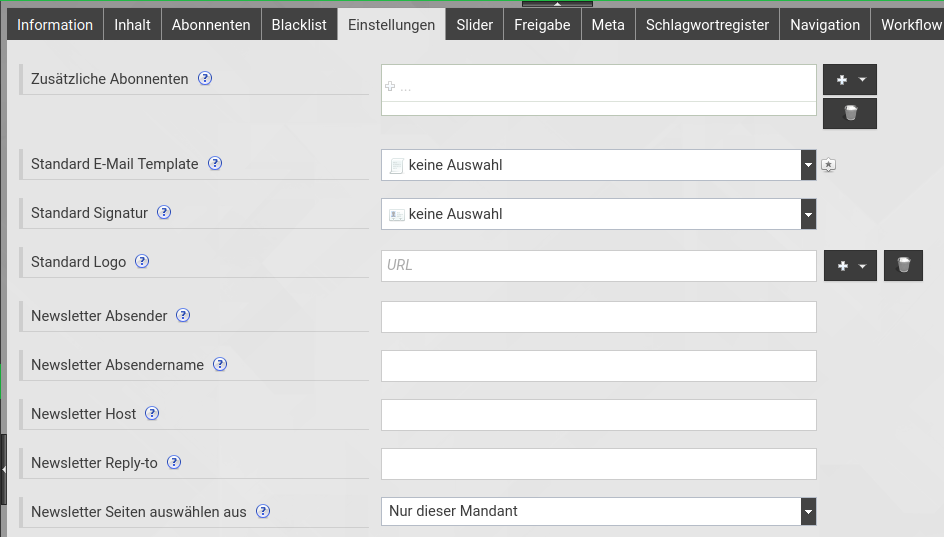Click the Standard Logo URL field
944x537 pixels.
tap(598, 265)
